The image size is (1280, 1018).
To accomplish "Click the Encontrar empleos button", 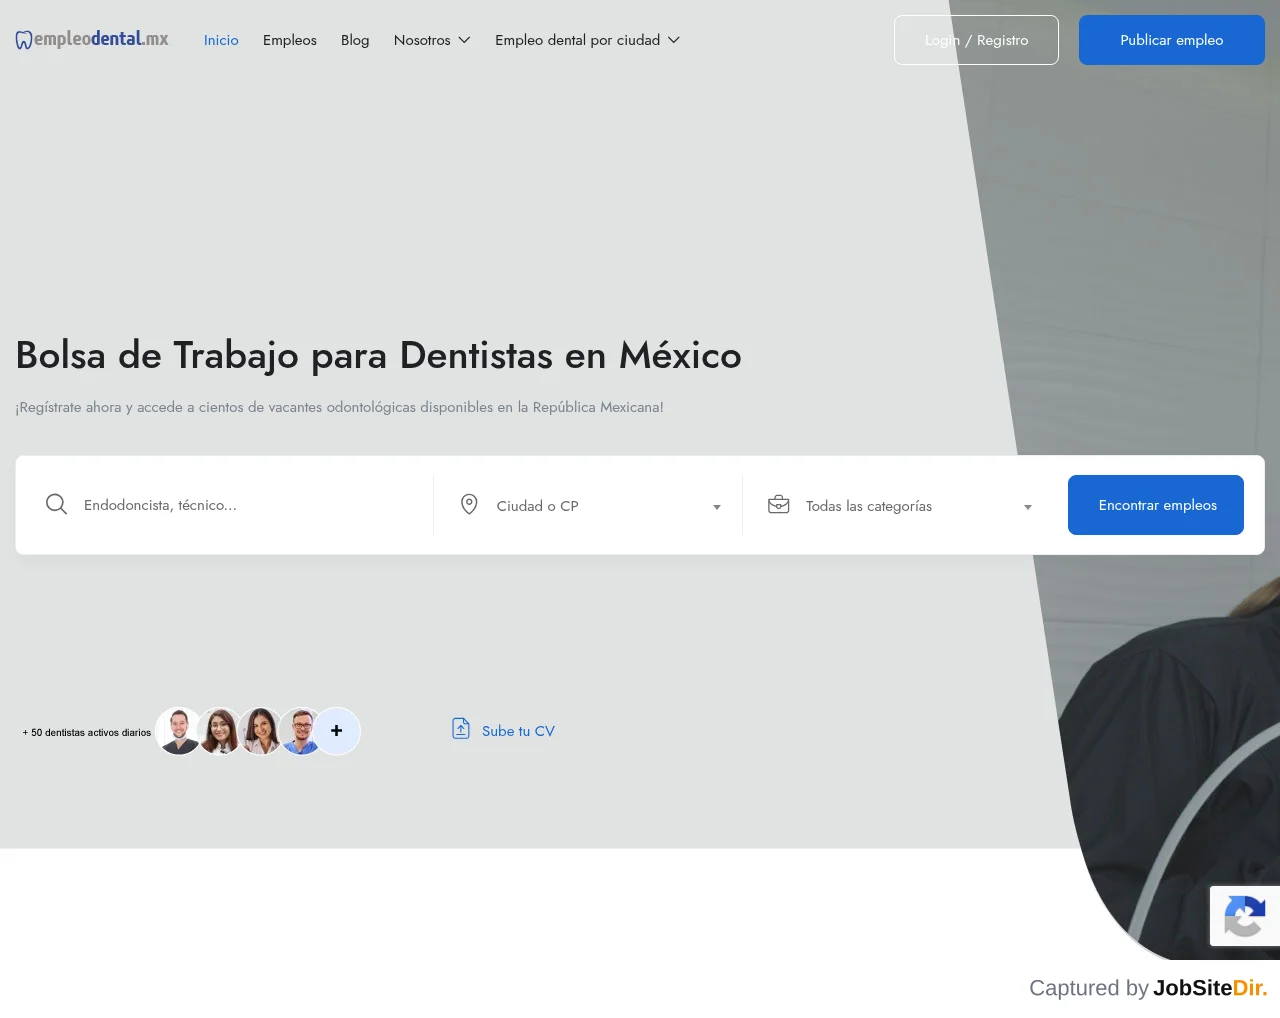I will tap(1156, 505).
